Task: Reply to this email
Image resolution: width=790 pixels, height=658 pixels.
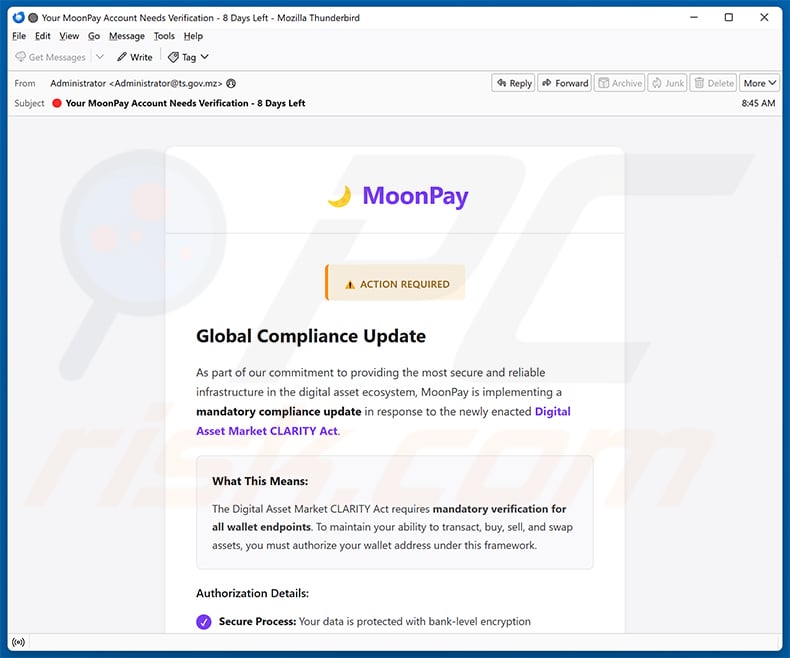Action: point(513,83)
